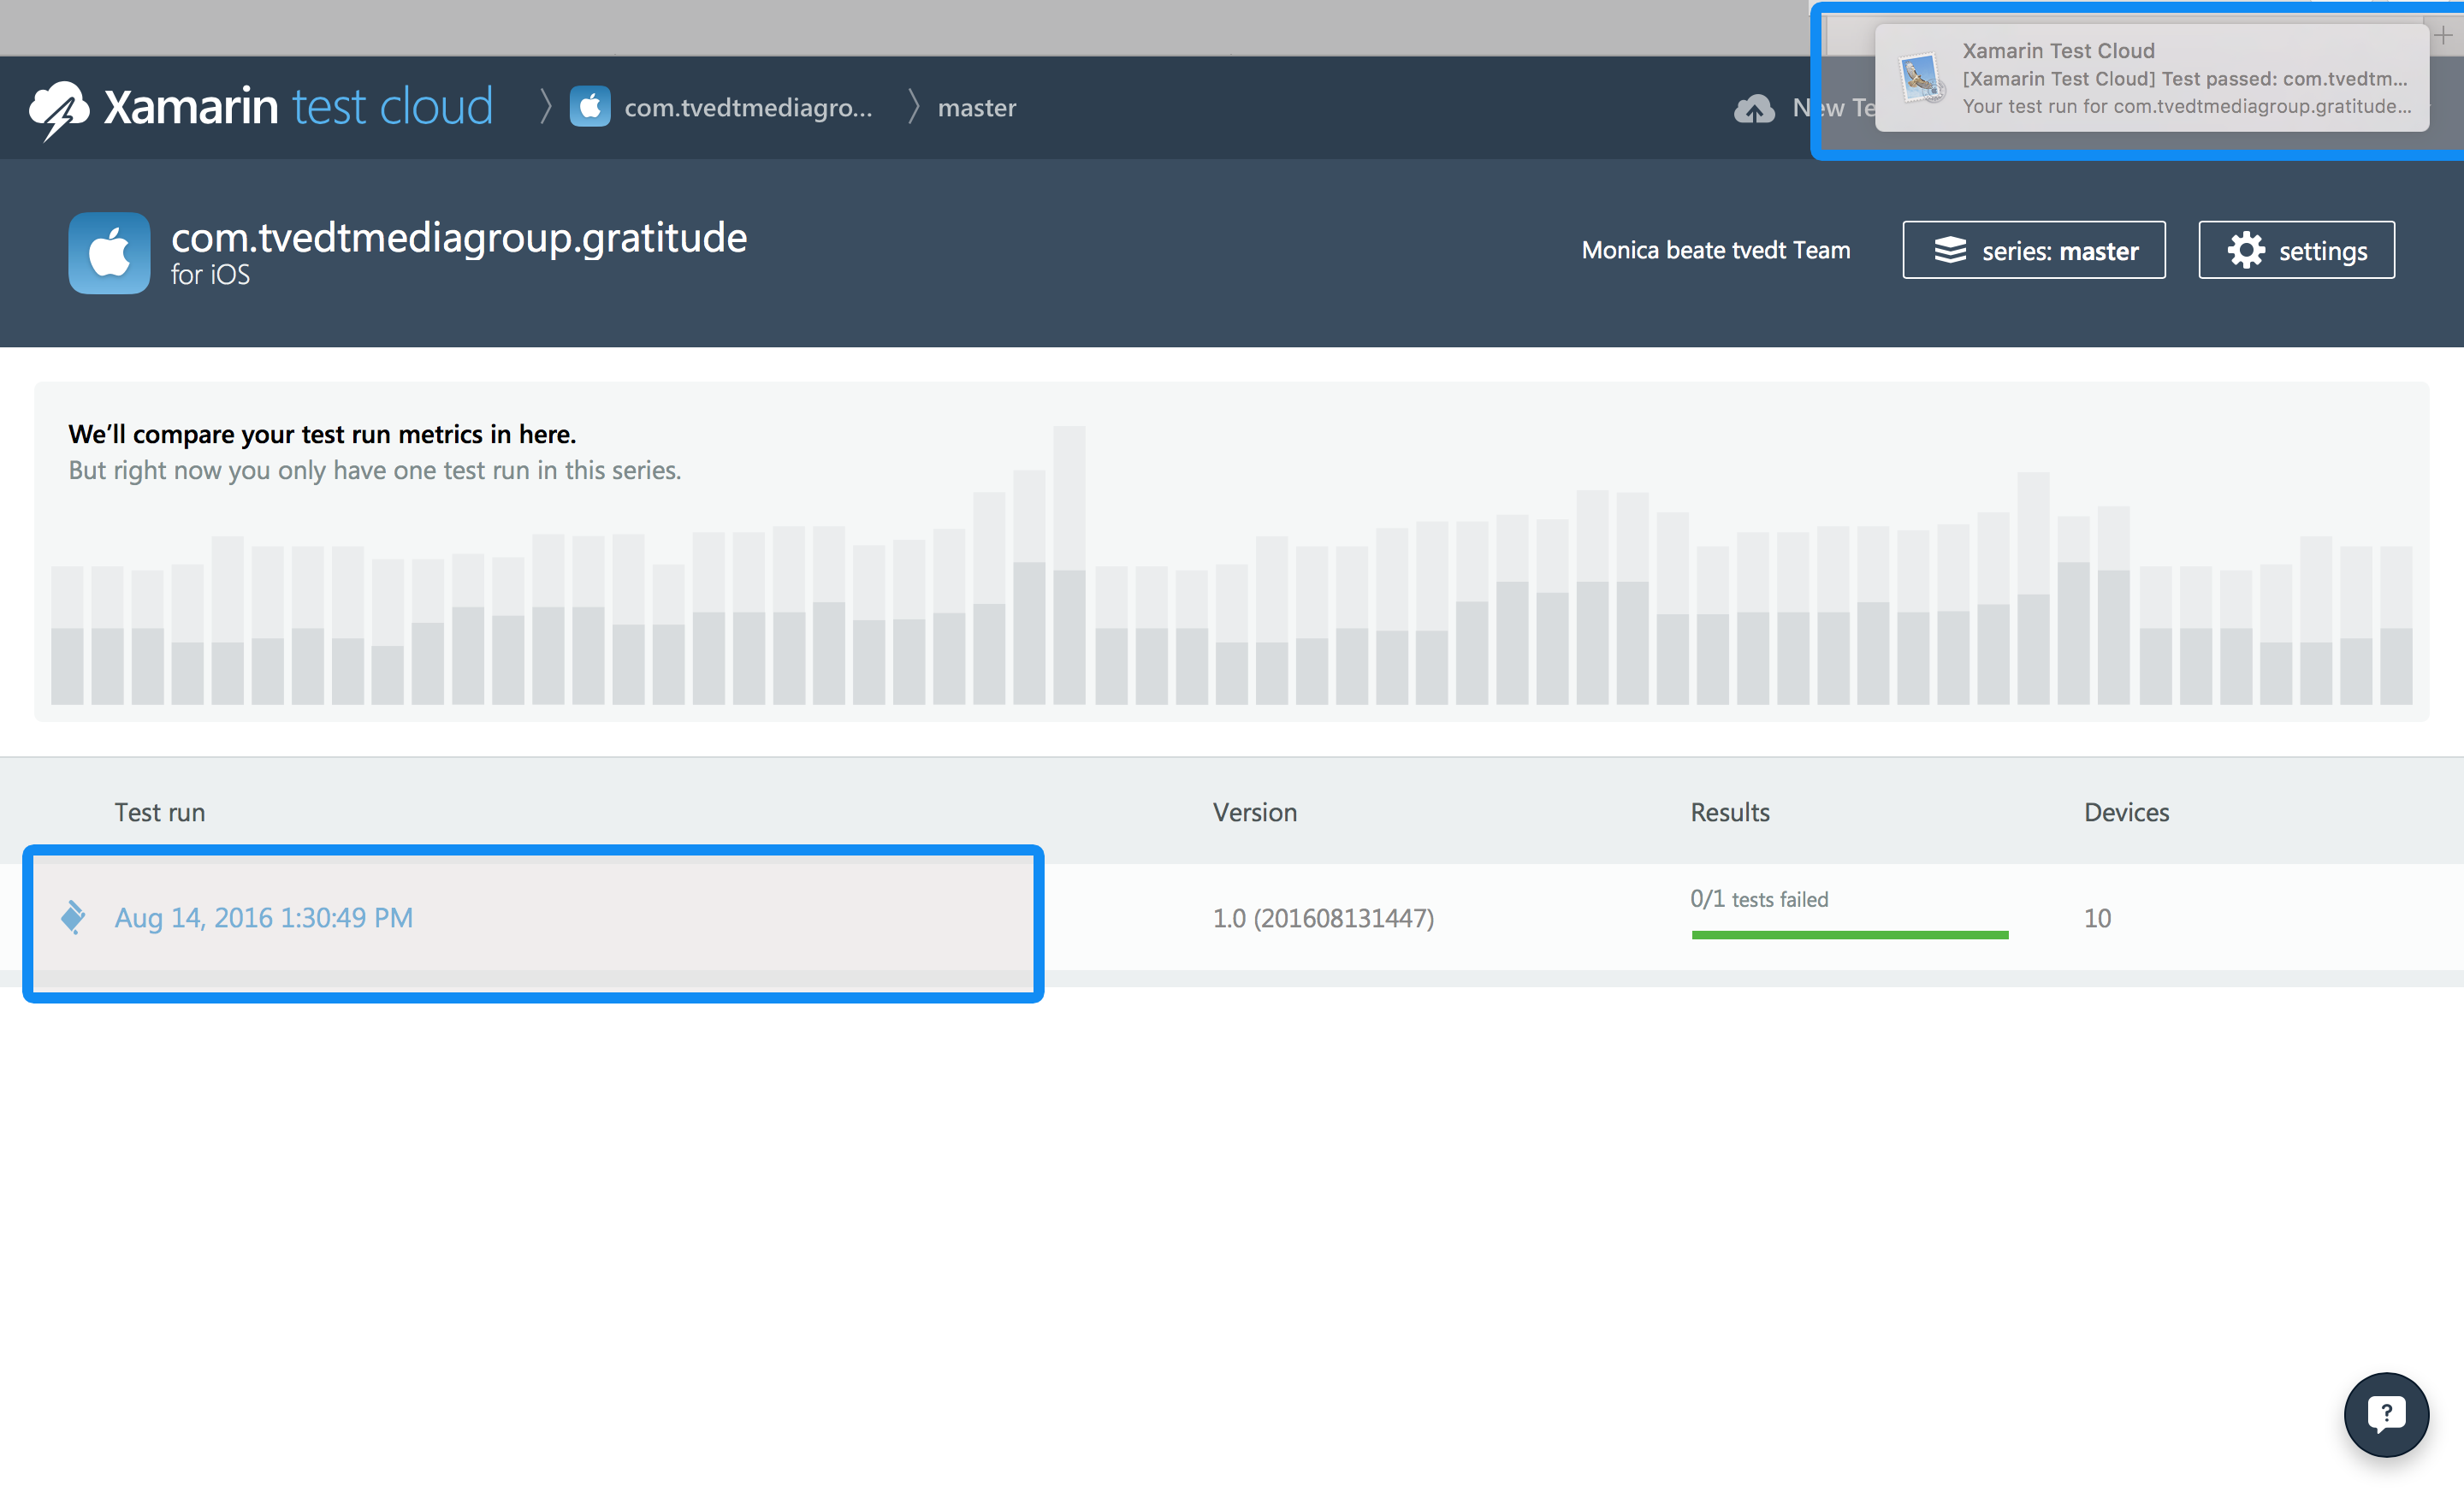Screen dimensions: 2464x1492
Task: Open the Apple app icon in breadcrumb
Action: click(590, 107)
